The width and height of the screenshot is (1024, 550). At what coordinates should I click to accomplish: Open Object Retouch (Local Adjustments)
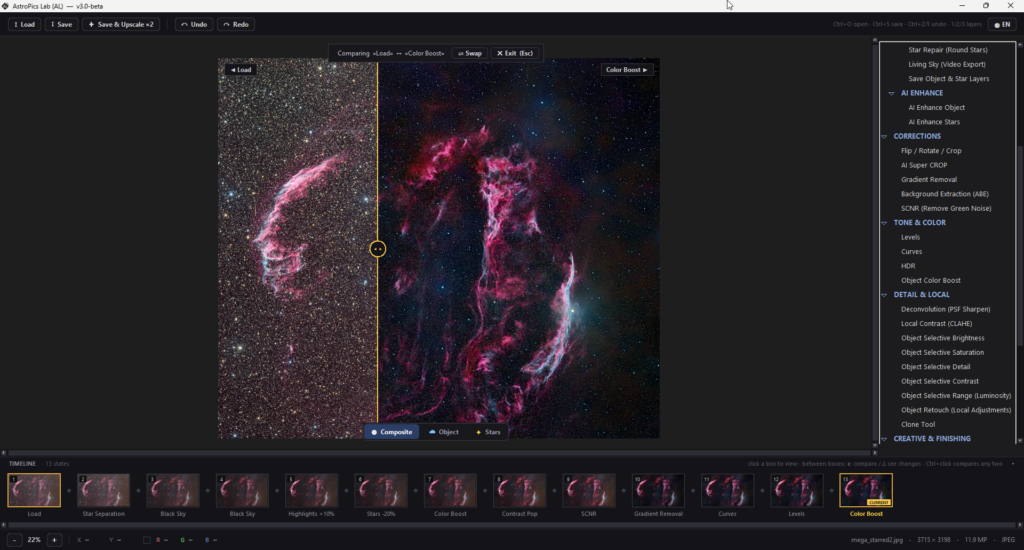coord(955,410)
